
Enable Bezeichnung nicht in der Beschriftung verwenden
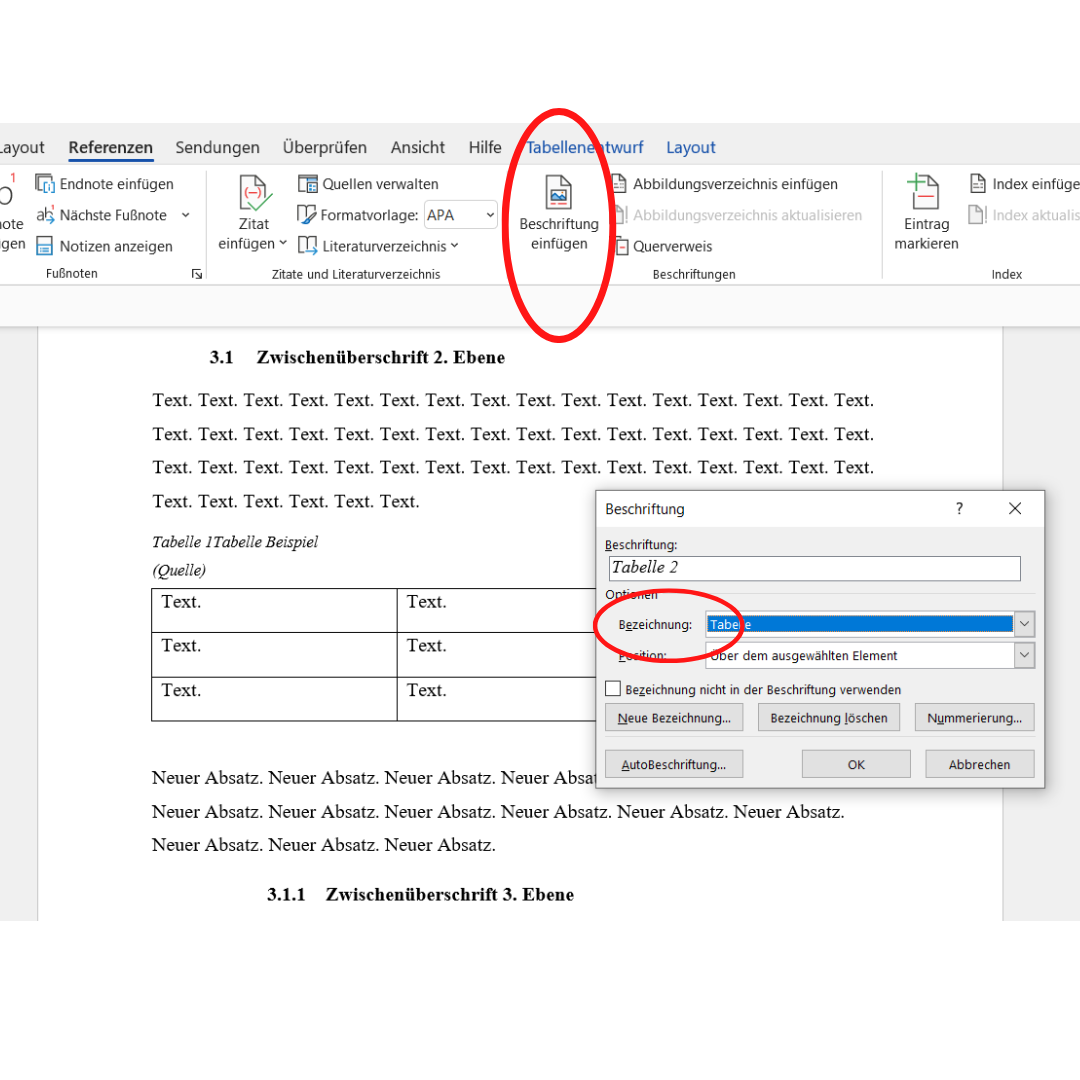(613, 689)
